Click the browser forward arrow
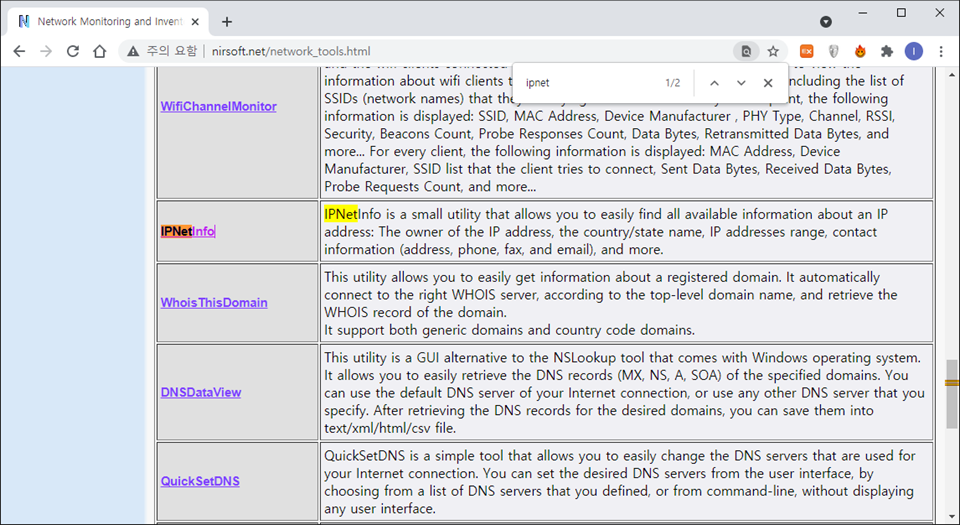960x525 pixels. pyautogui.click(x=46, y=51)
